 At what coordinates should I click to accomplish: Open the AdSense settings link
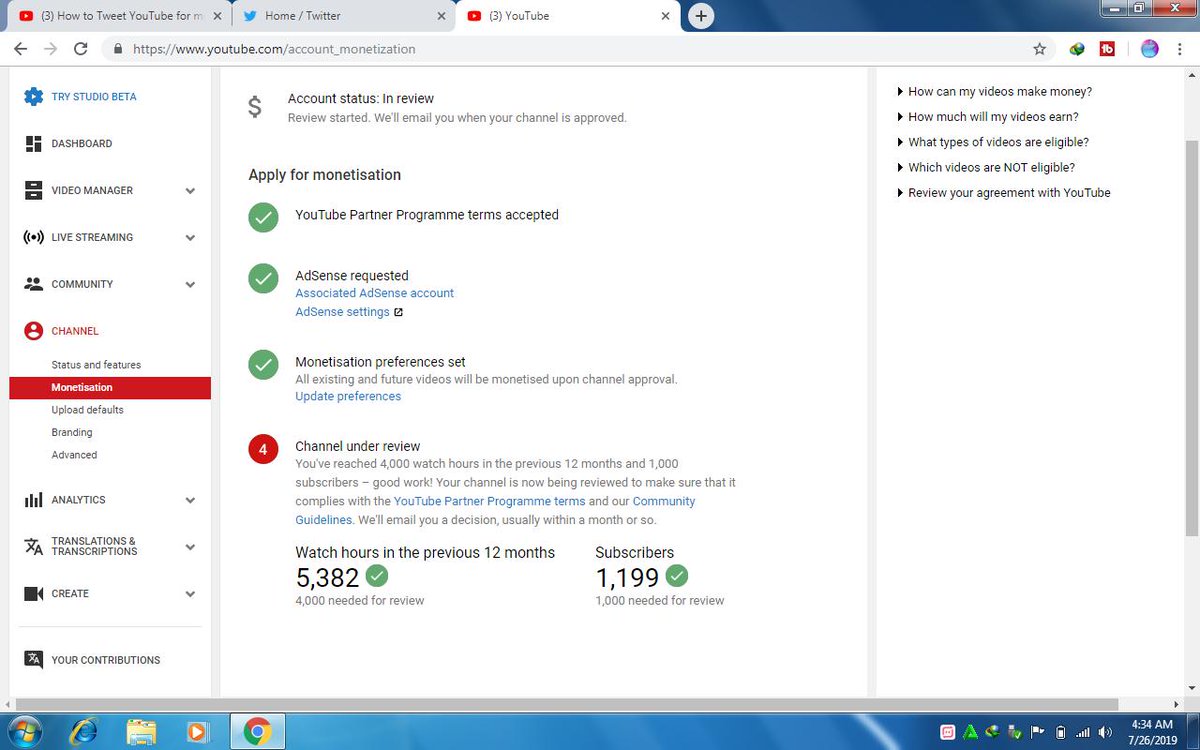(x=342, y=312)
